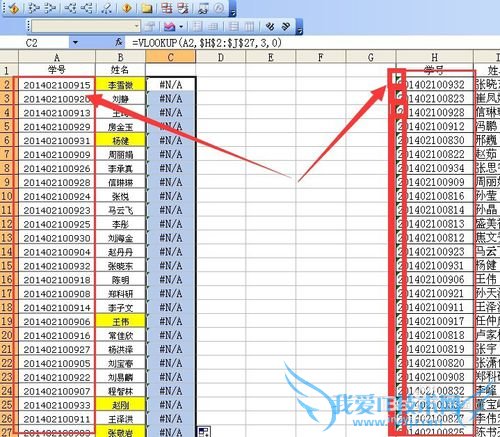This screenshot has height=437, width=500.
Task: Select cell A2 with 201402100915
Action: [x=57, y=85]
